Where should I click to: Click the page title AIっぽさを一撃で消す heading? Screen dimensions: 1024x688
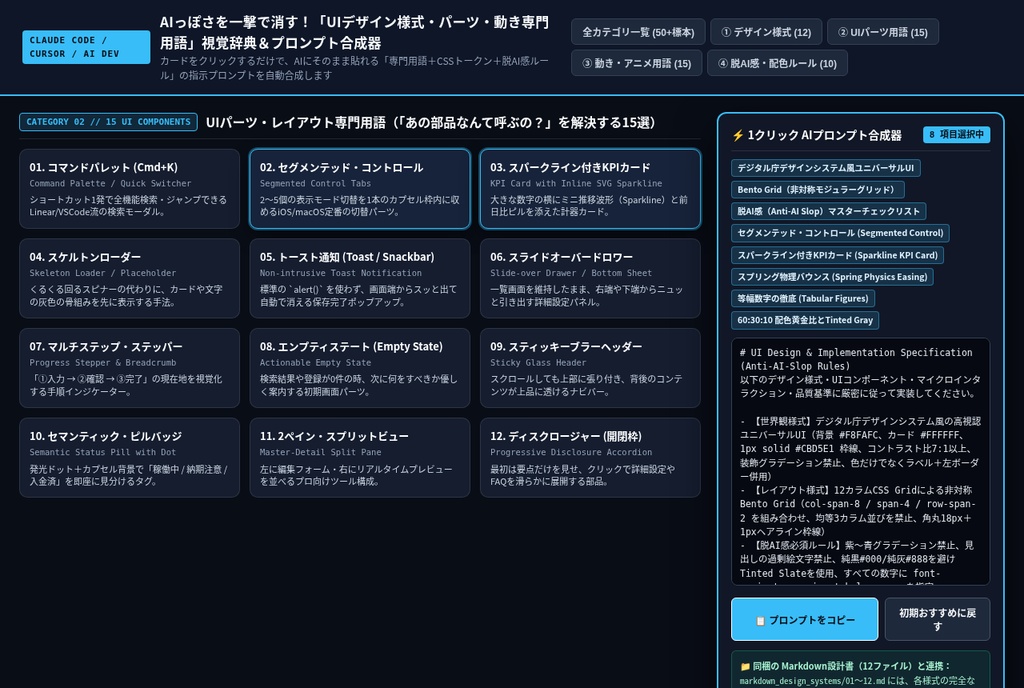click(355, 33)
